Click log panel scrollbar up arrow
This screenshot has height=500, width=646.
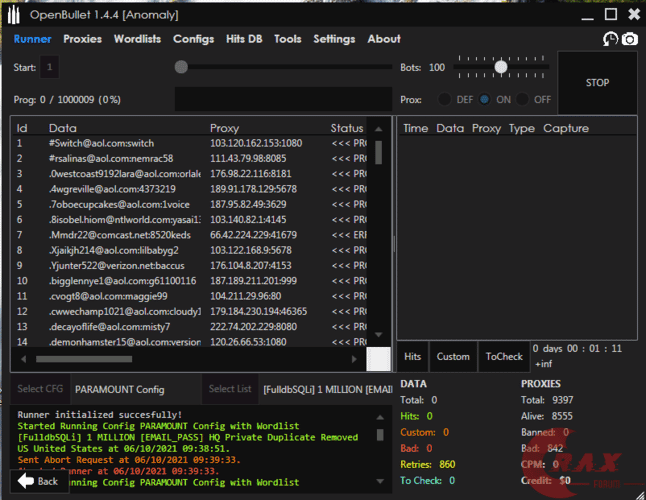point(380,417)
